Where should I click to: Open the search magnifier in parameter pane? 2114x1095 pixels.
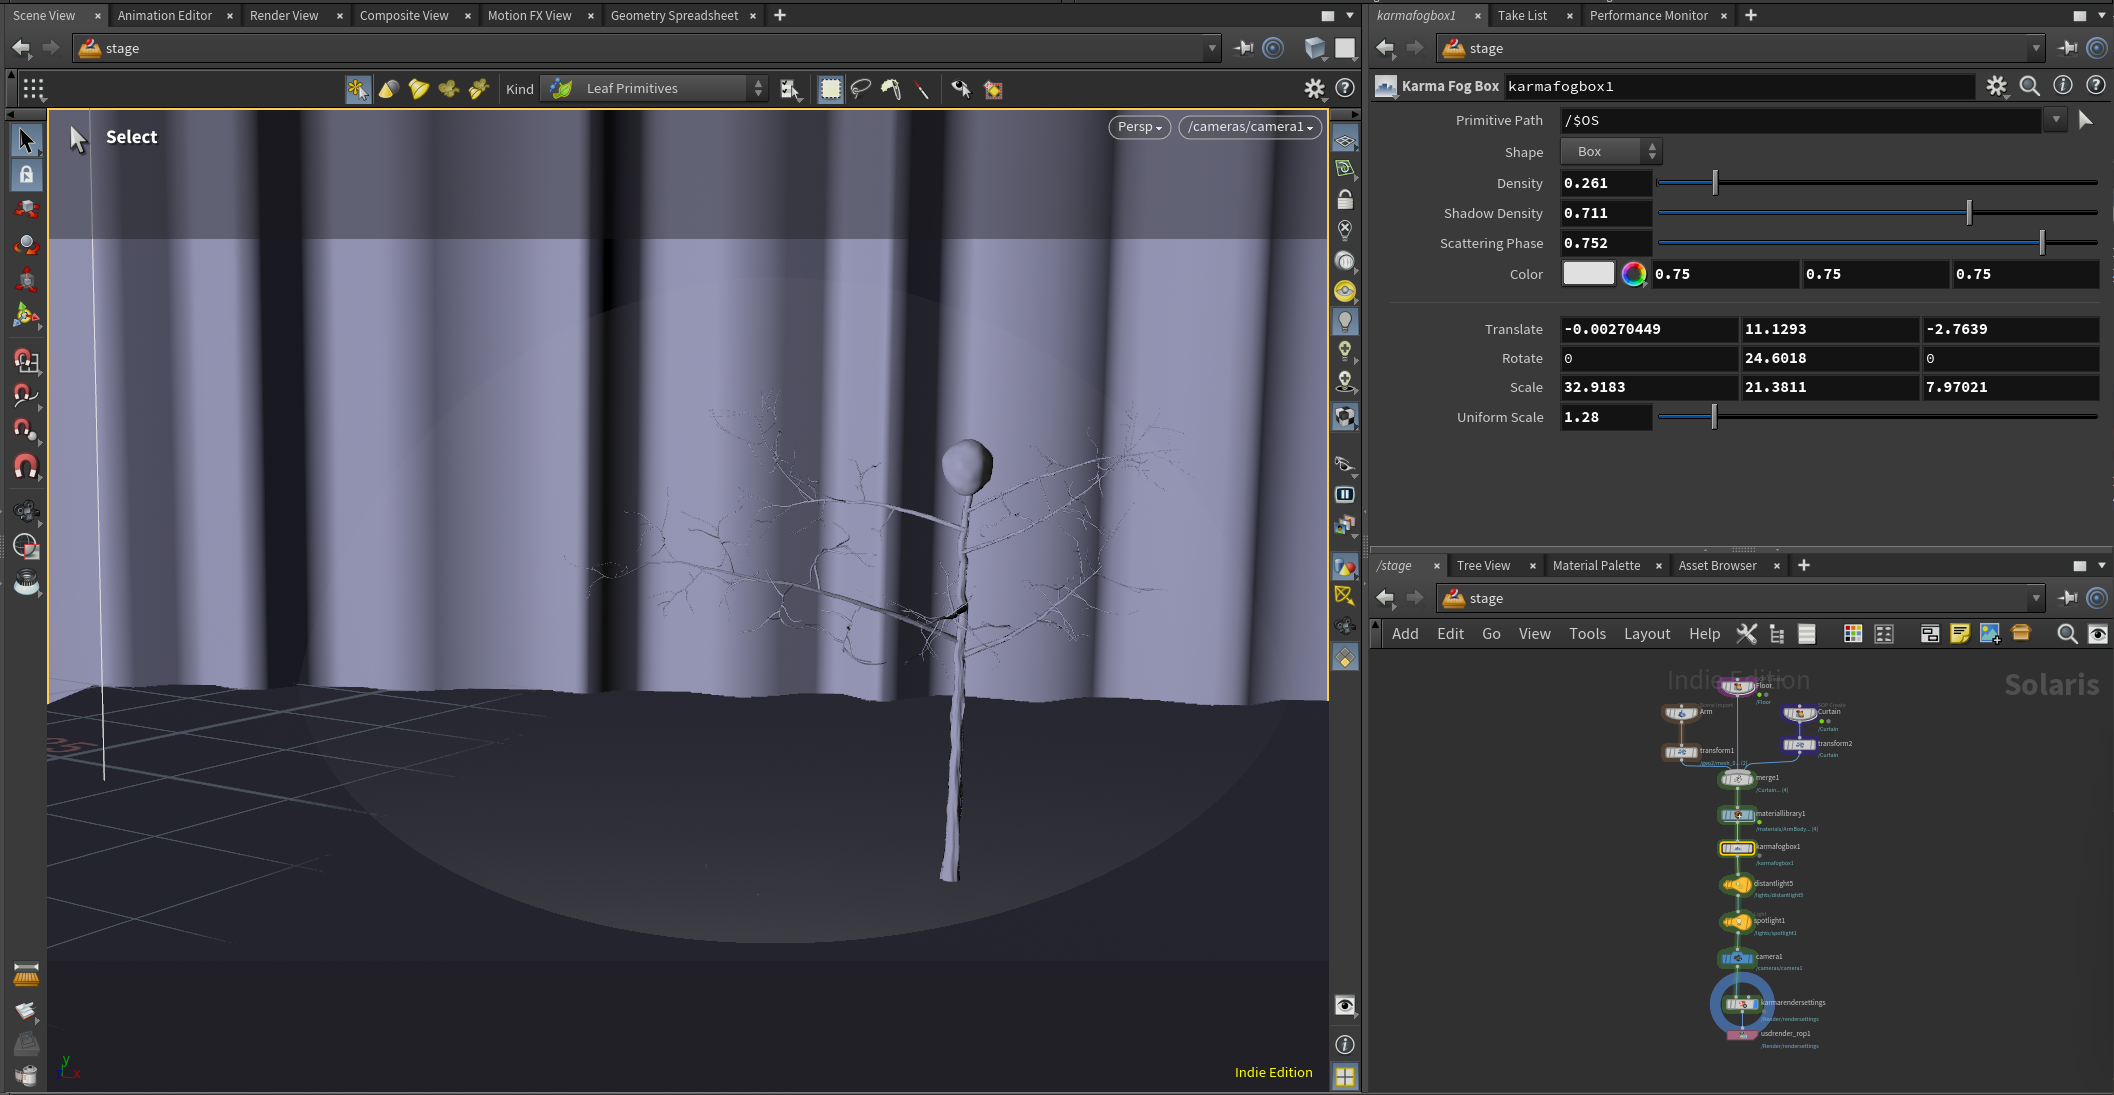tap(2029, 86)
